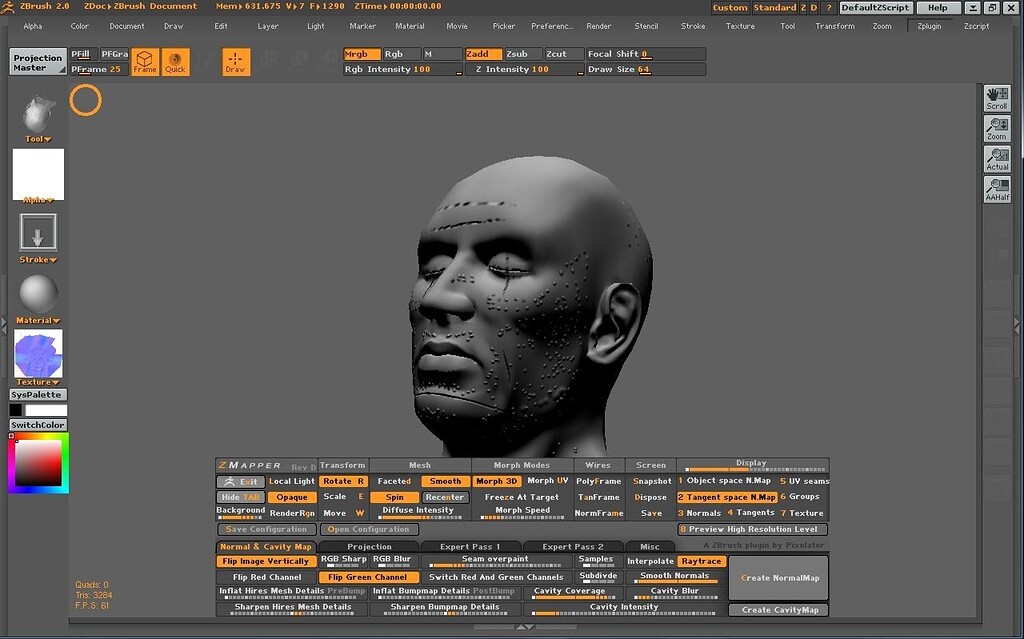Viewport: 1024px width, 639px height.
Task: Open the Material picker dropdown
Action: [36, 319]
